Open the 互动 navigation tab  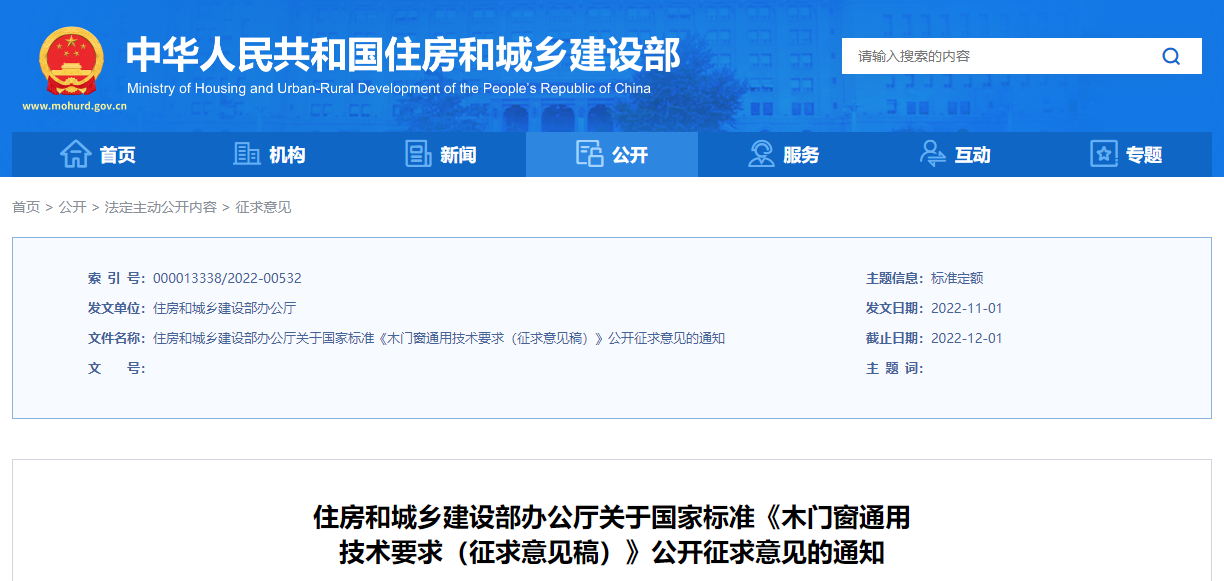point(955,154)
